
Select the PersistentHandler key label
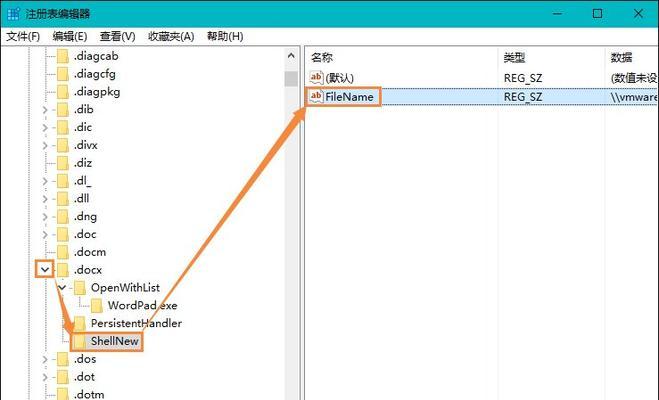(x=136, y=323)
